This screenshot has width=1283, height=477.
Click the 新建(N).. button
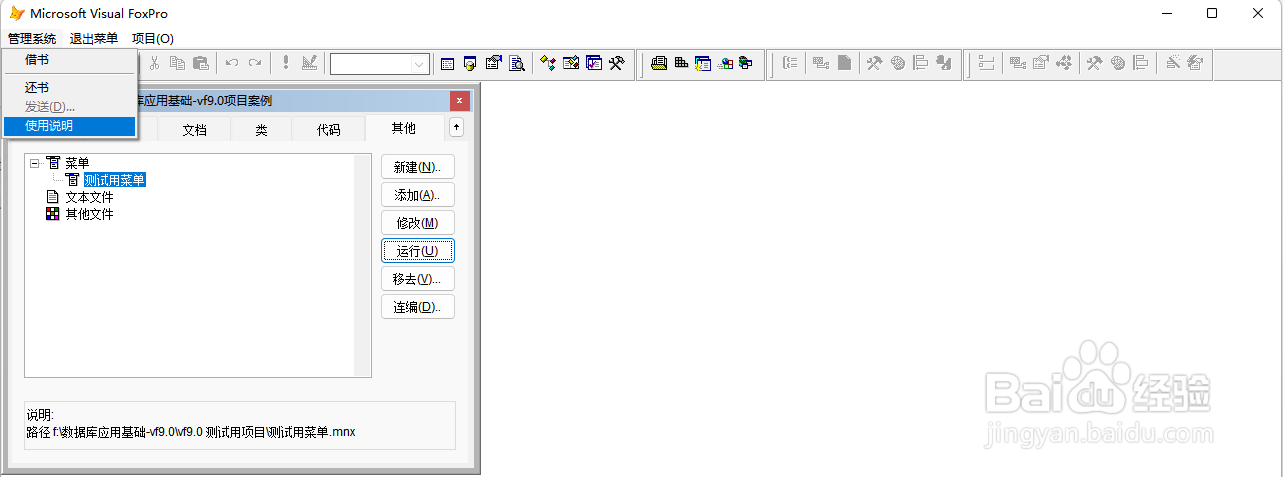[418, 167]
